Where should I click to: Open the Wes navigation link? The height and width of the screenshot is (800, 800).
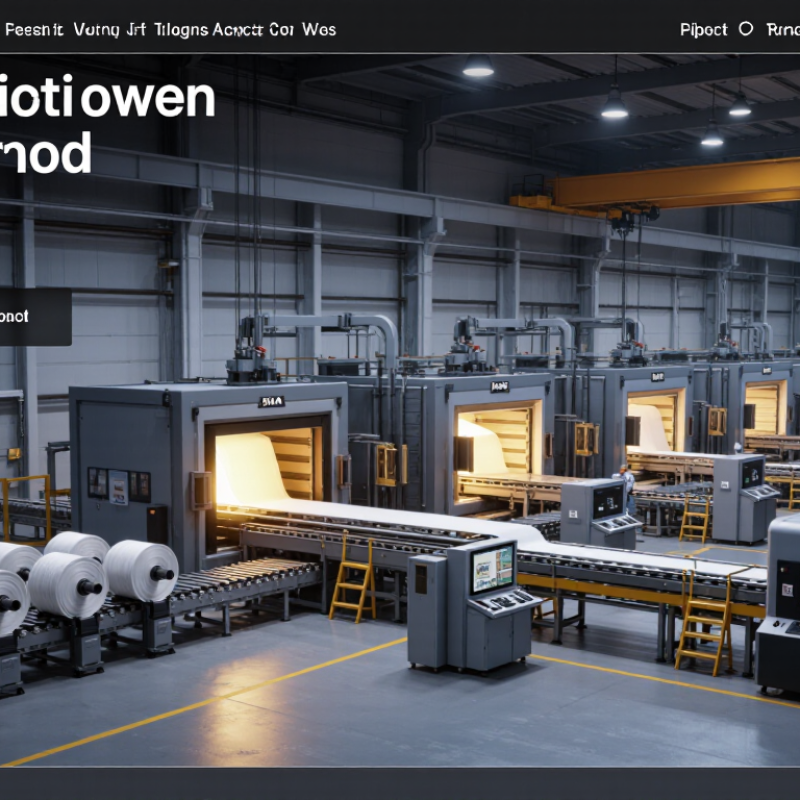pyautogui.click(x=319, y=30)
